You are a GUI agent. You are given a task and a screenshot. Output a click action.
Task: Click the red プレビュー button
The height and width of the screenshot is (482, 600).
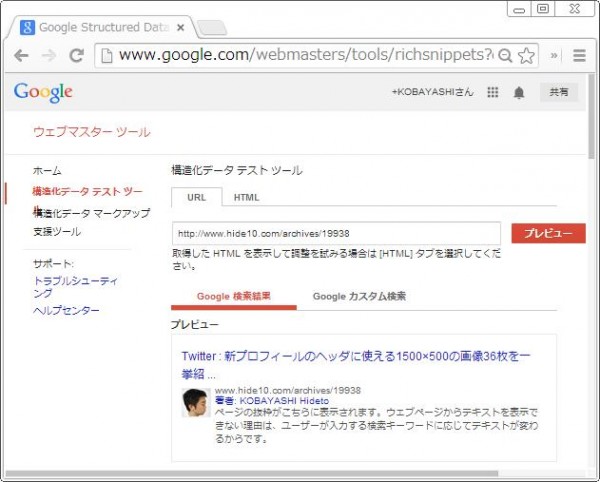coord(548,233)
